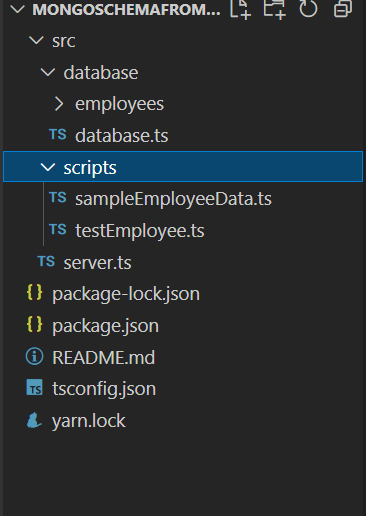Click the New File icon in explorer header

pyautogui.click(x=240, y=9)
